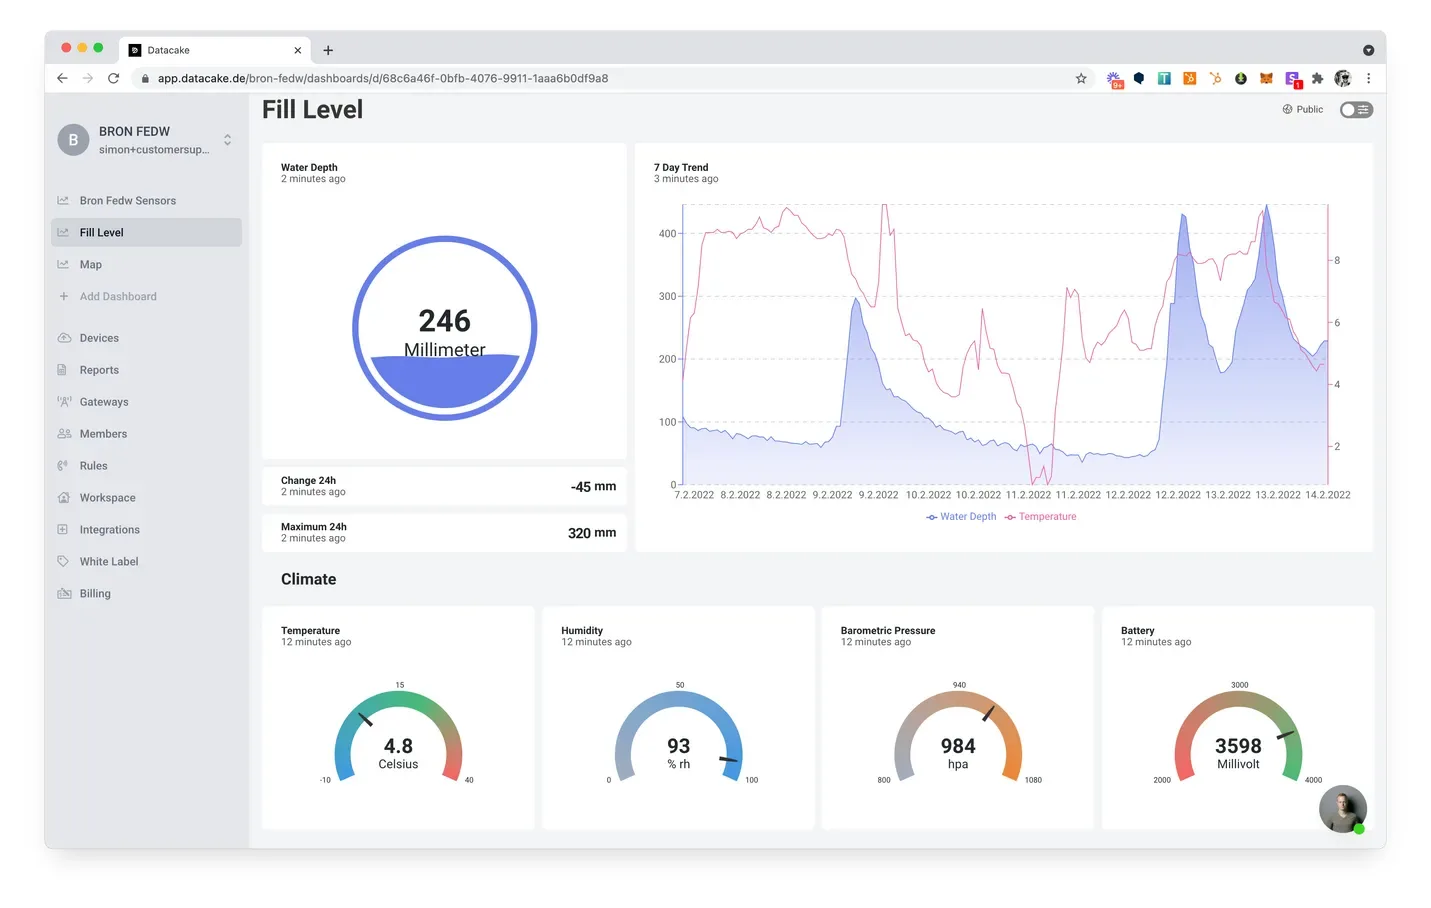Click the Temperature gauge widget
1431x908 pixels.
pos(398,717)
